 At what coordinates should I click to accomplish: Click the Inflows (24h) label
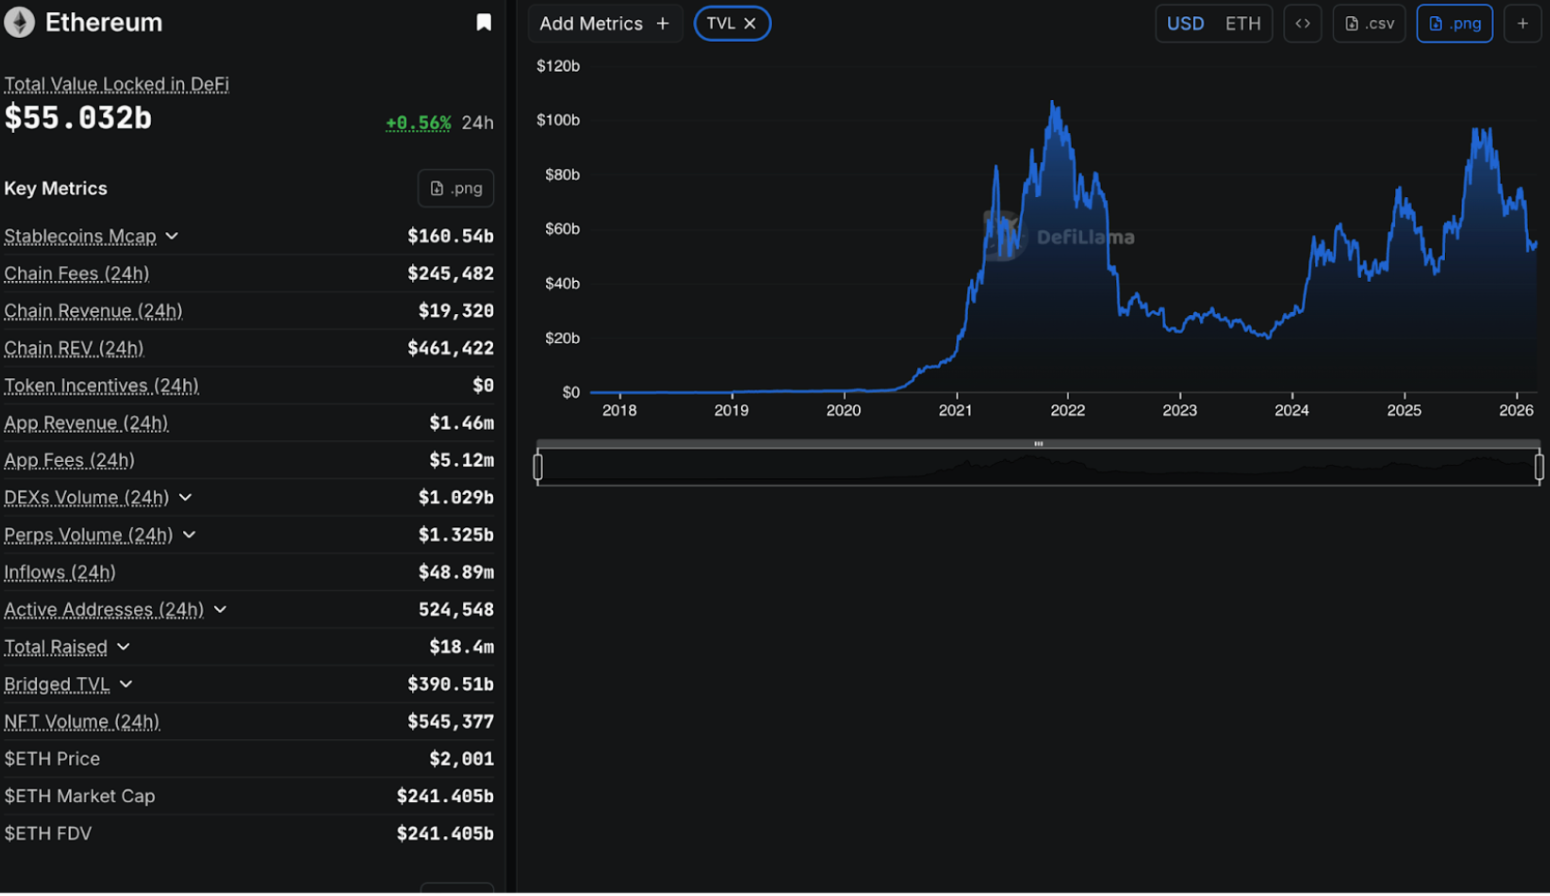pos(60,572)
